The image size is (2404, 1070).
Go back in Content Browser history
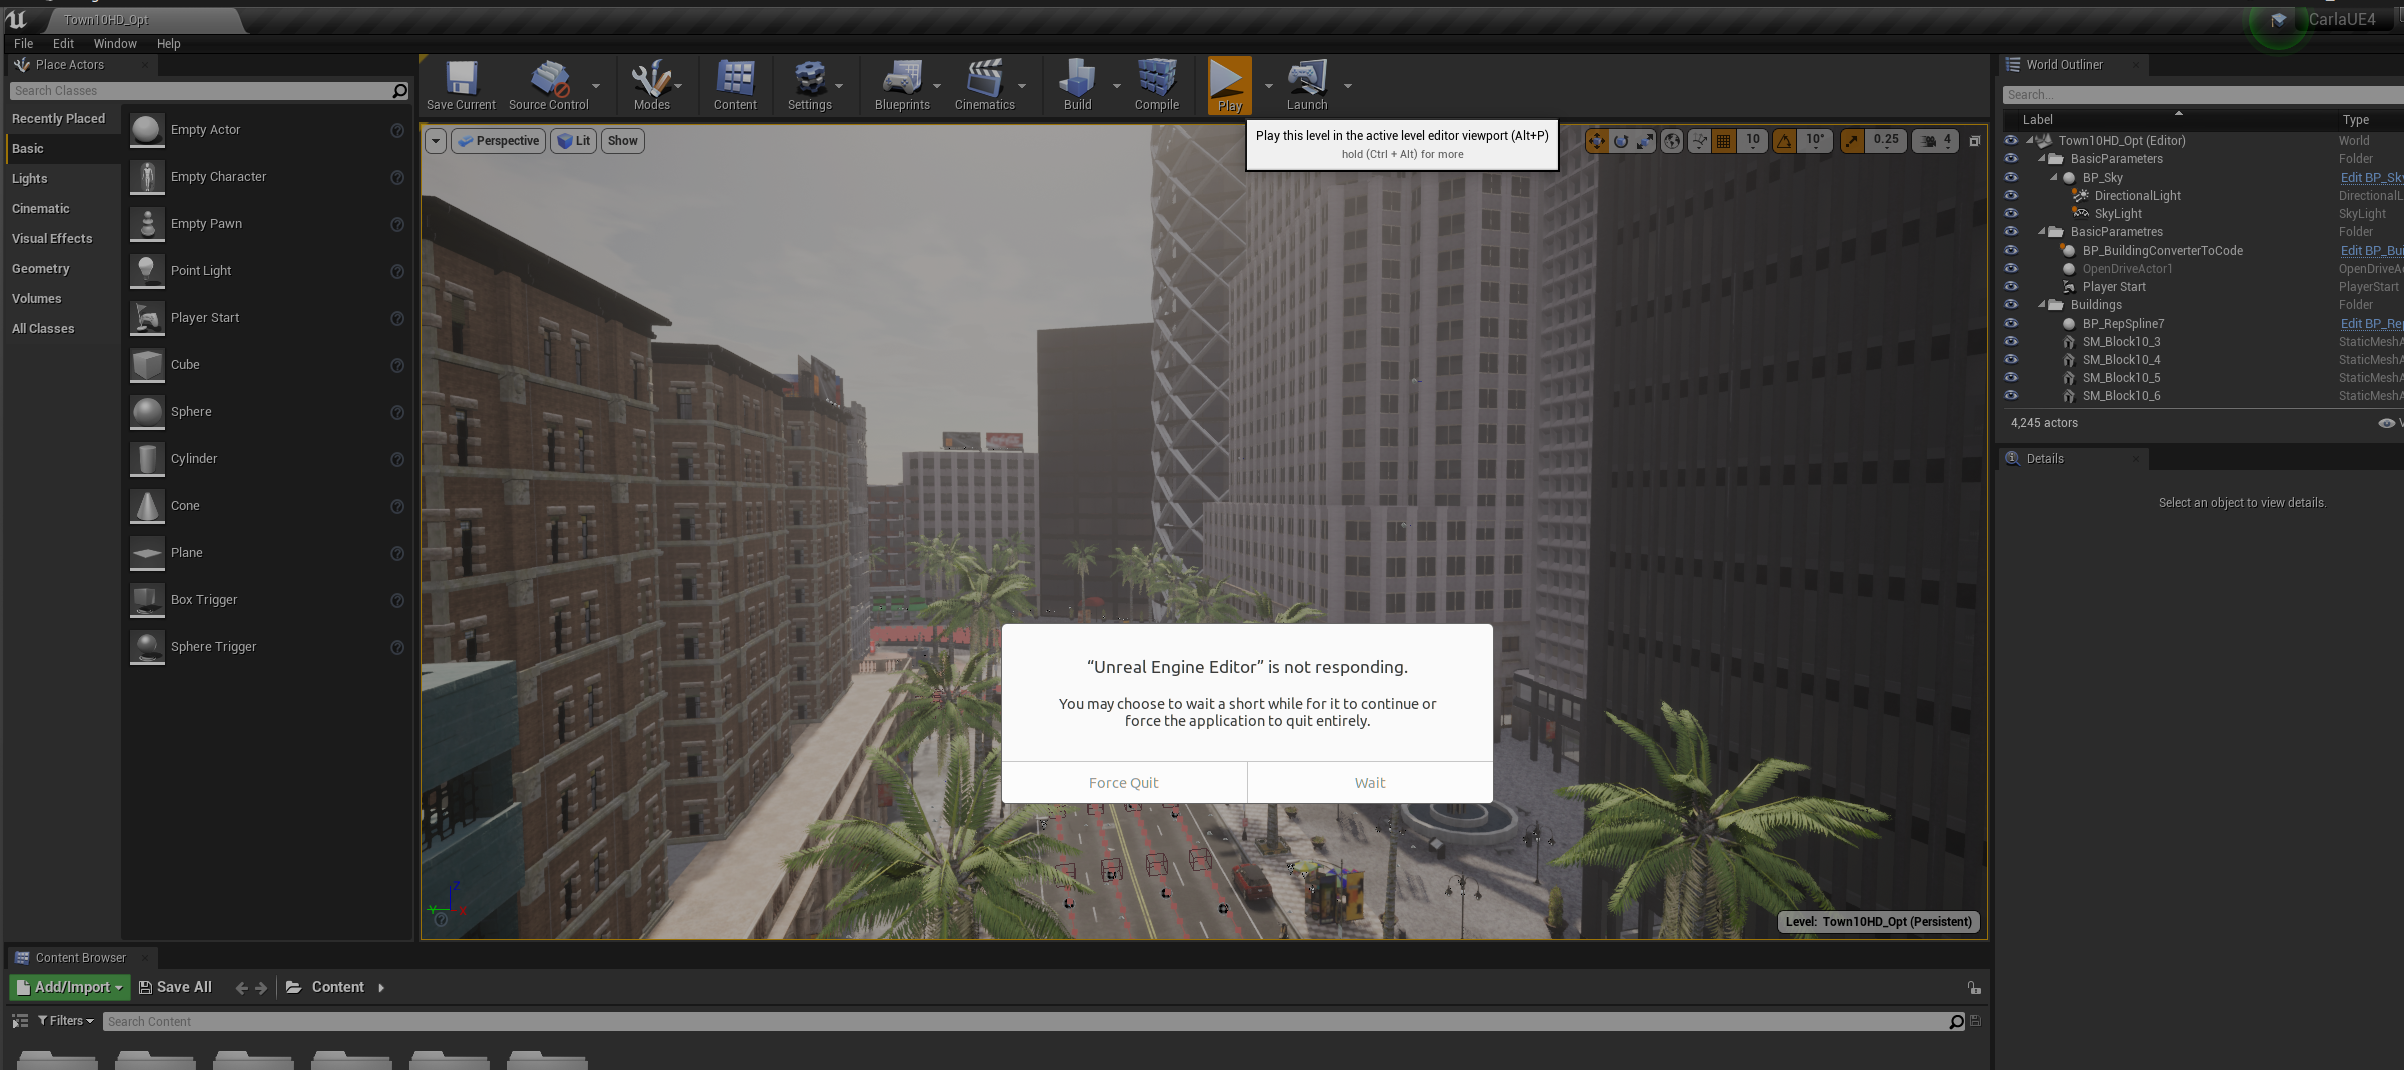coord(241,988)
